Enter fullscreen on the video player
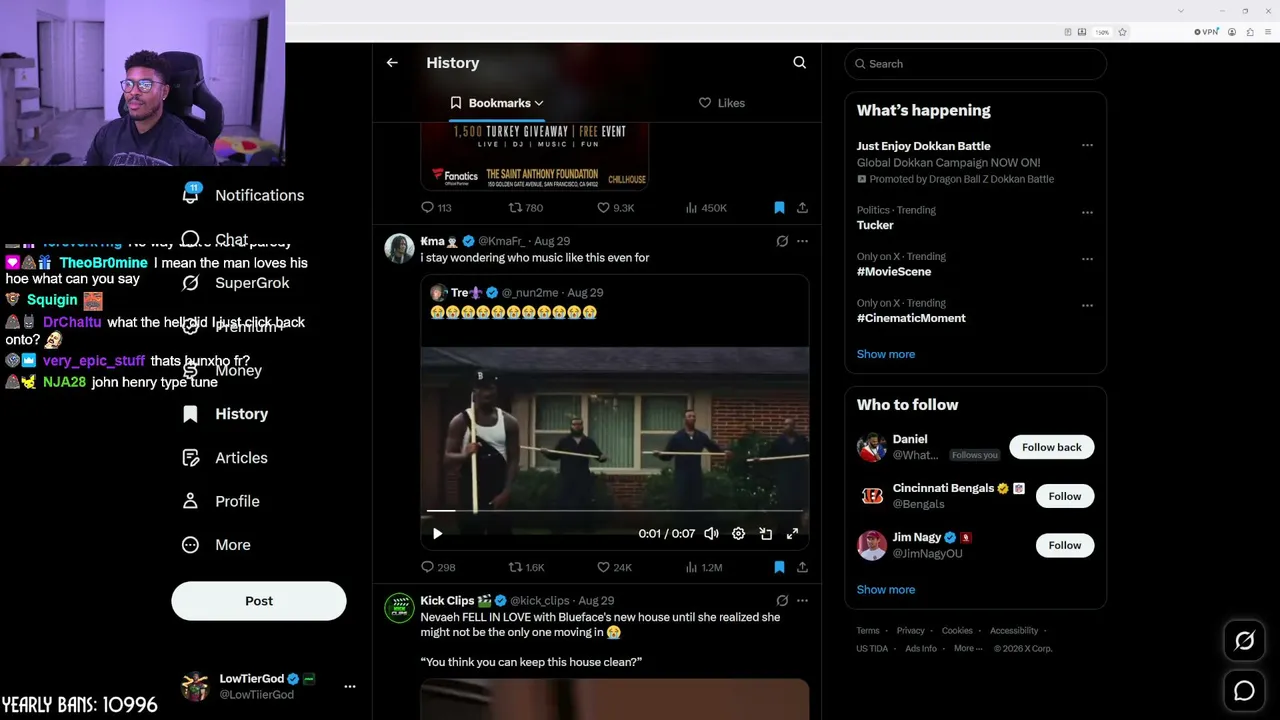1280x720 pixels. pyautogui.click(x=792, y=534)
